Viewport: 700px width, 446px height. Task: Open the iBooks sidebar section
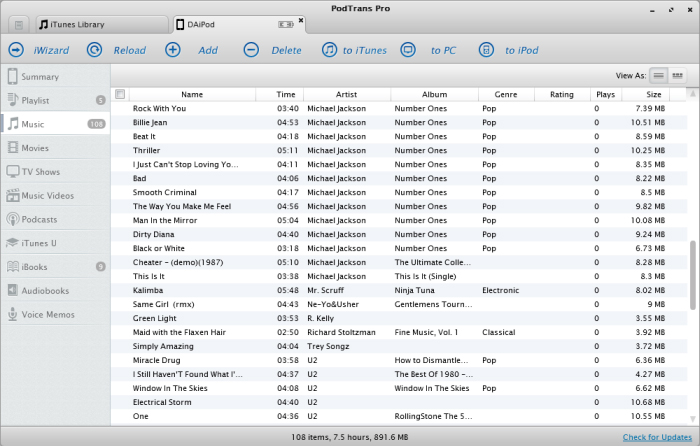pyautogui.click(x=55, y=267)
